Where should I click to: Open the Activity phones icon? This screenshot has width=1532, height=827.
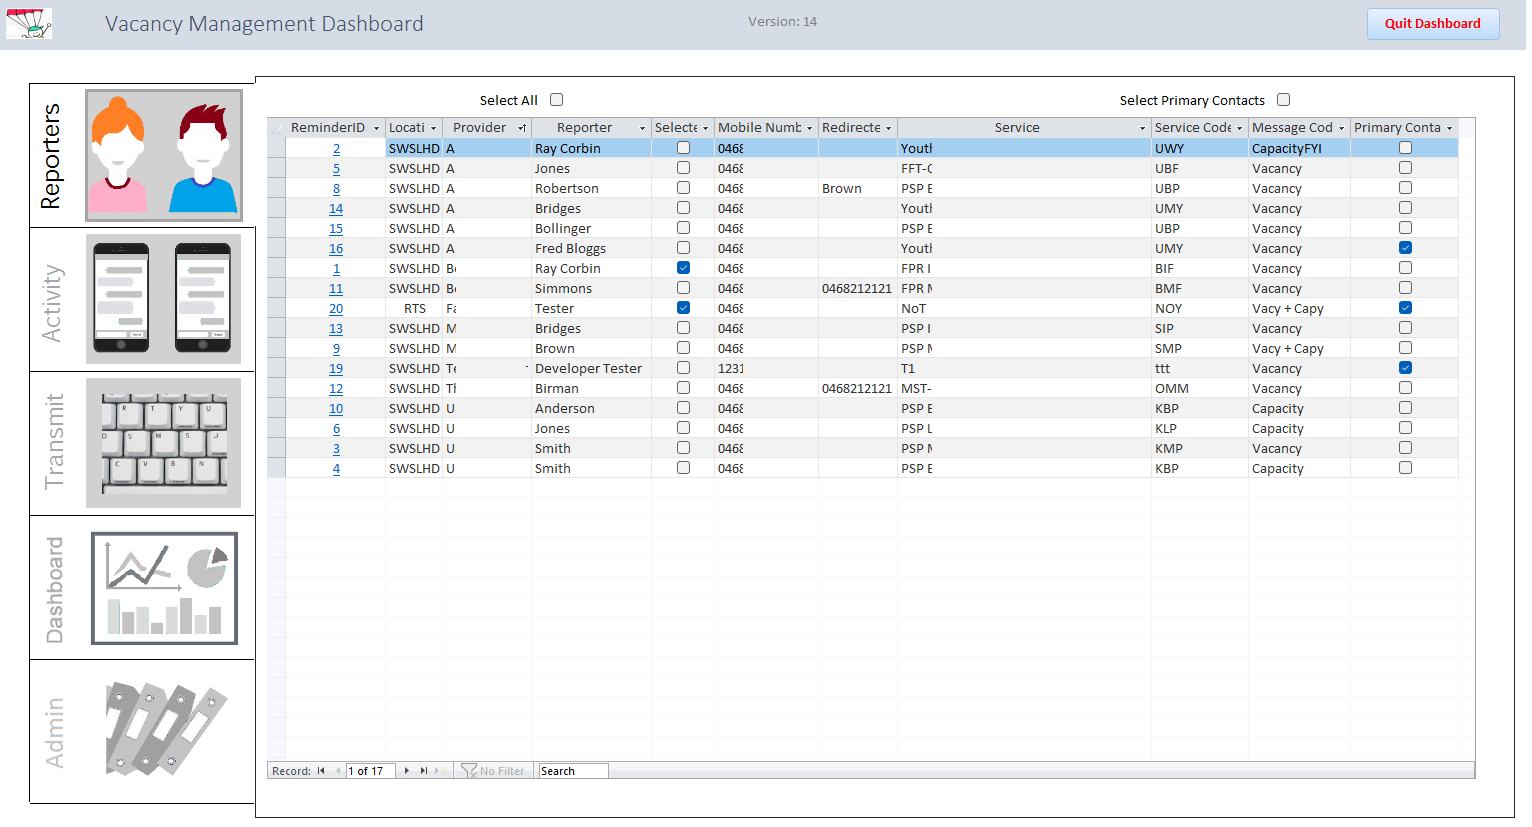coord(164,299)
